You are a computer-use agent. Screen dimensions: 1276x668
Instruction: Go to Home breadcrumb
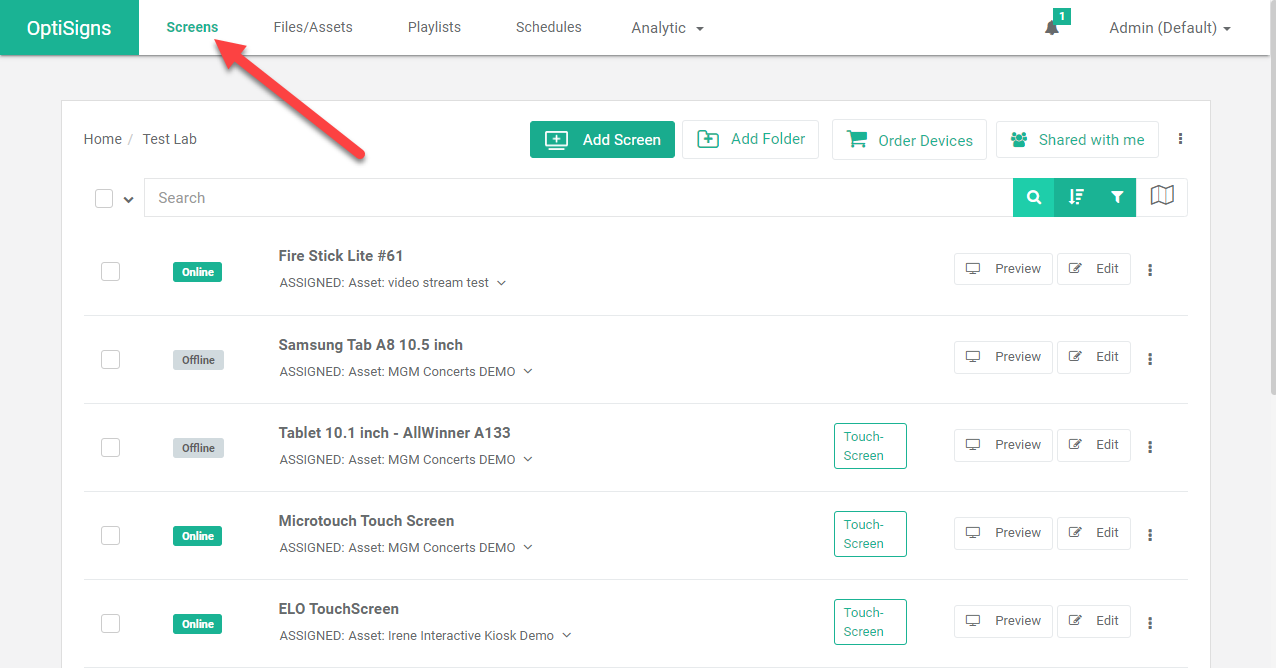coord(103,139)
